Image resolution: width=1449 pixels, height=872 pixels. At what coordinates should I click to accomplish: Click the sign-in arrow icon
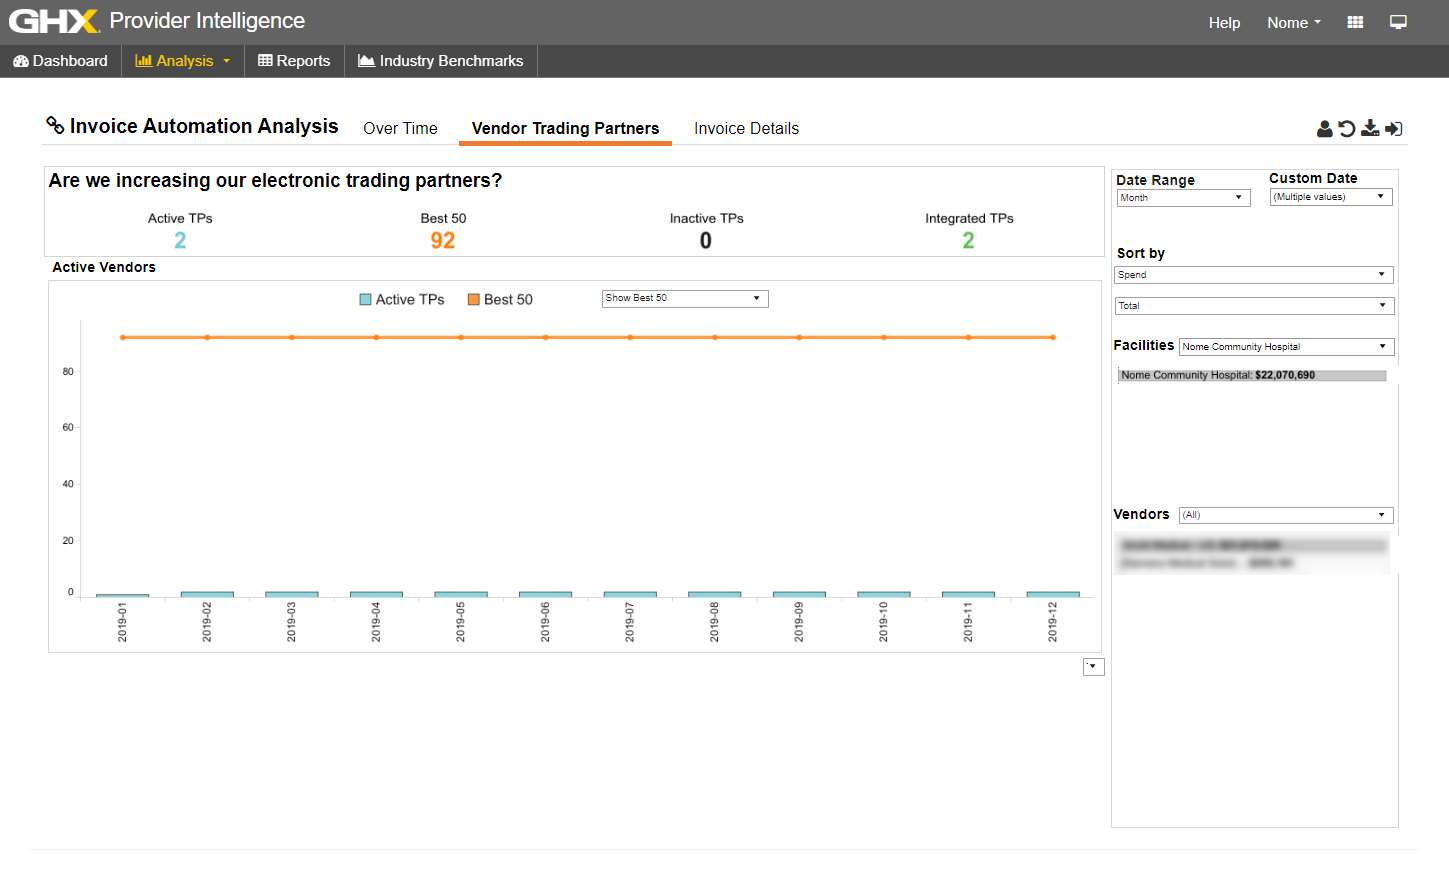pos(1394,129)
